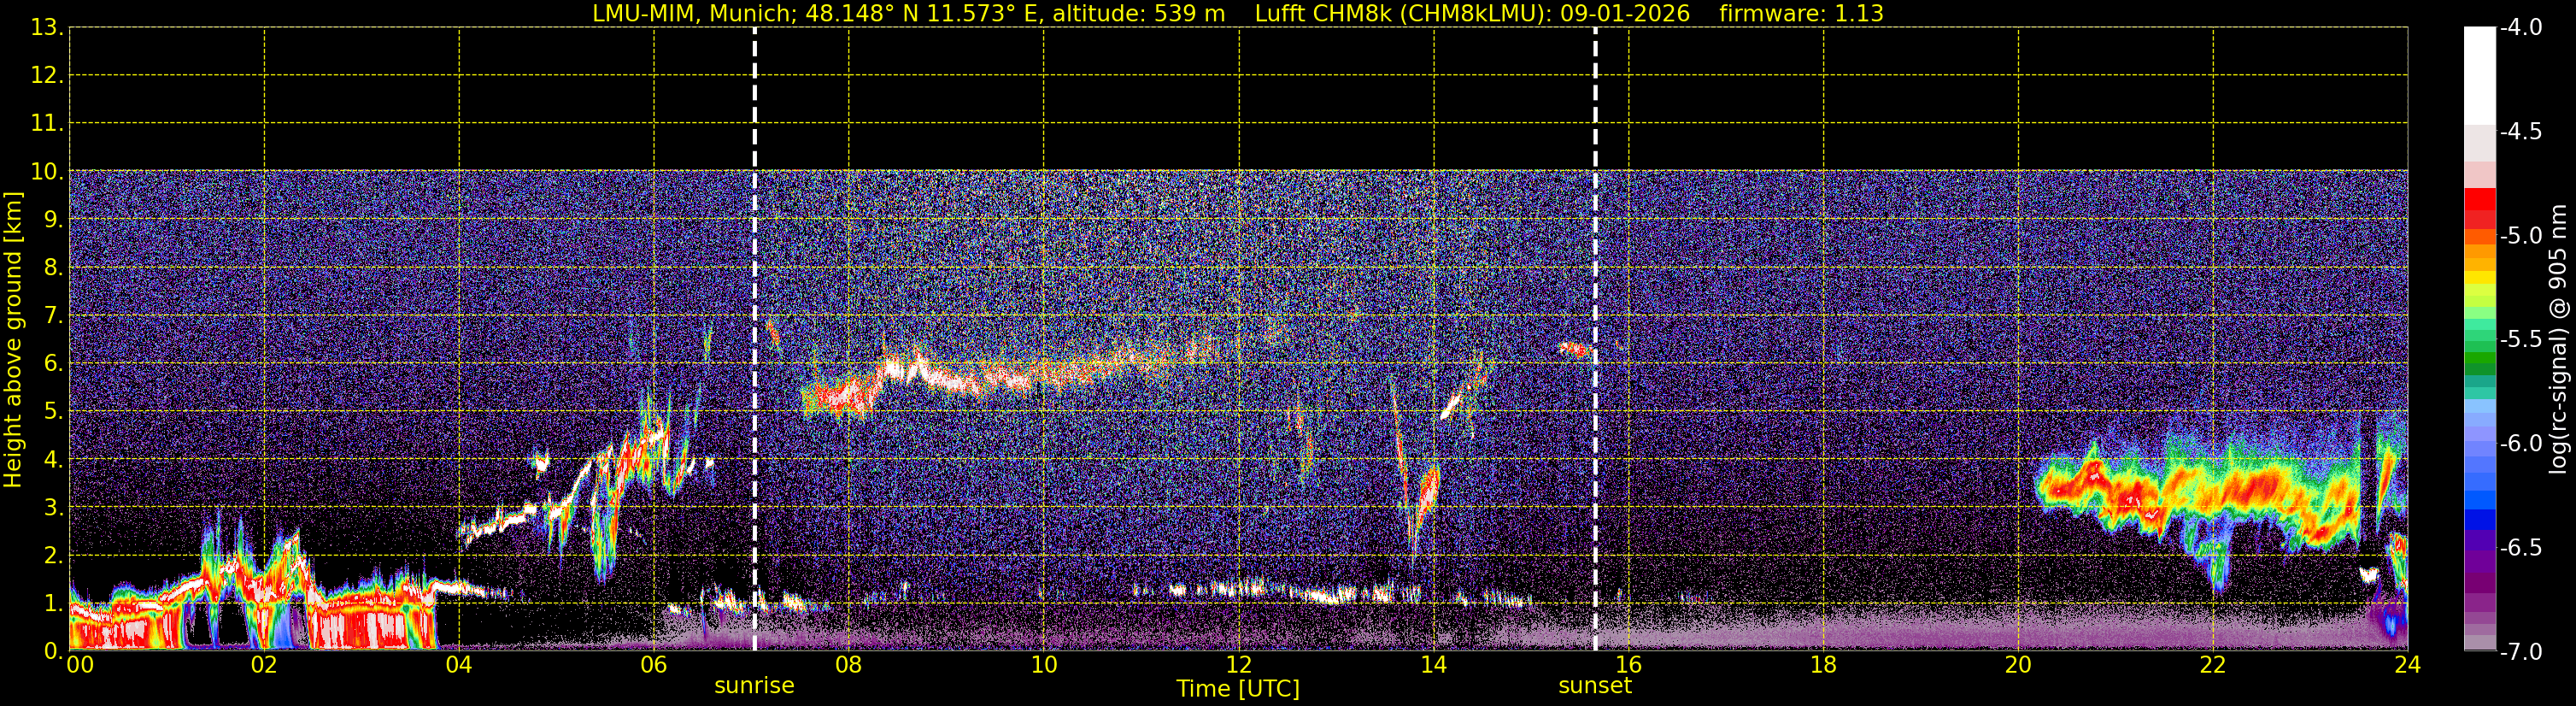The image size is (2576, 706).
Task: Click the 'firmware: 1.13' text in title
Action: tap(1801, 14)
